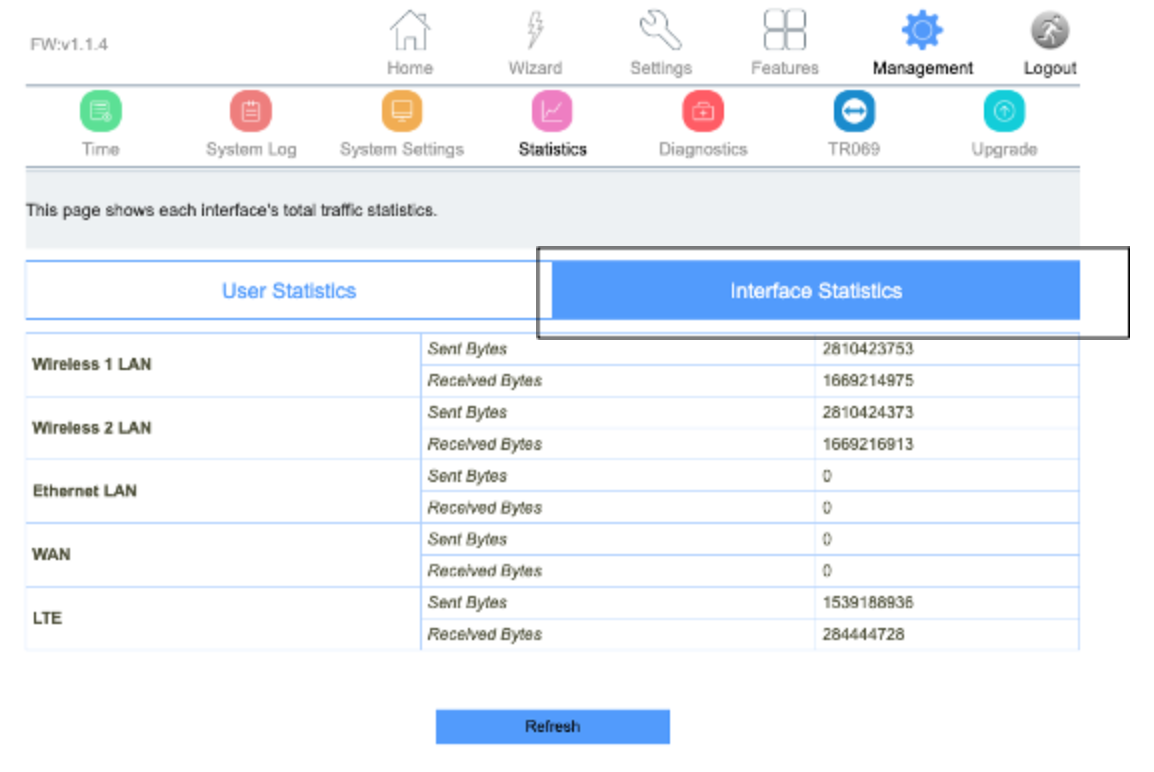Image resolution: width=1154 pixels, height=772 pixels.
Task: Open the TR069 icon
Action: click(x=853, y=111)
